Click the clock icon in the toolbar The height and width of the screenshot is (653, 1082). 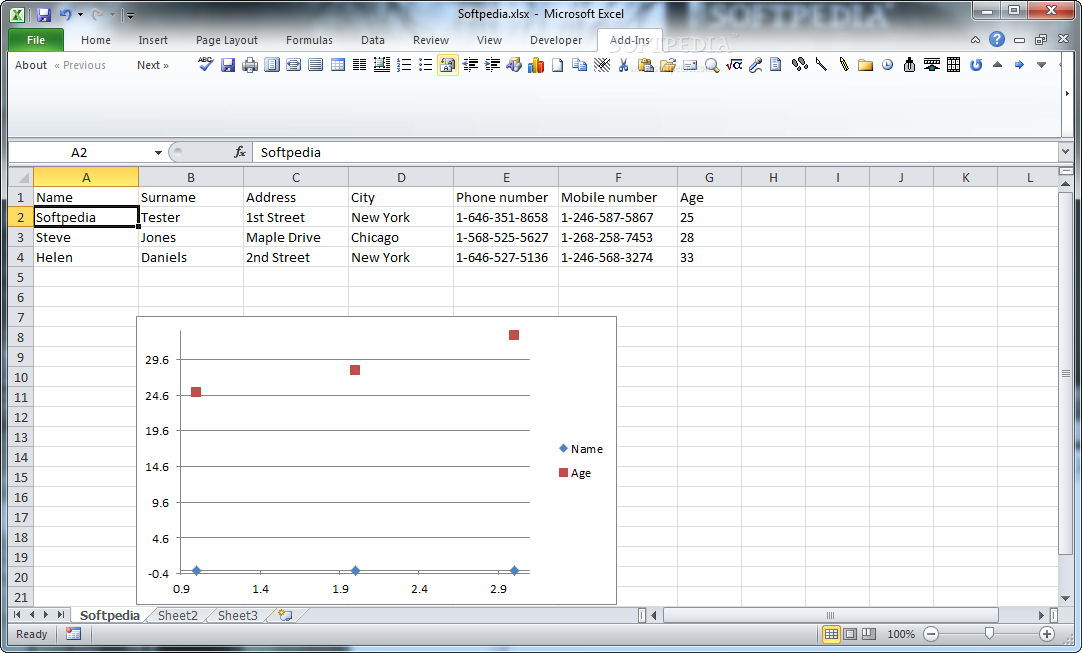tap(887, 65)
